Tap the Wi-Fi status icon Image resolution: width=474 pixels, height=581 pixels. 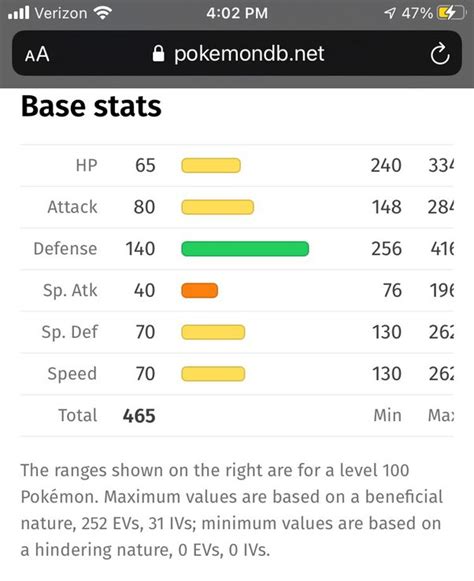[103, 13]
